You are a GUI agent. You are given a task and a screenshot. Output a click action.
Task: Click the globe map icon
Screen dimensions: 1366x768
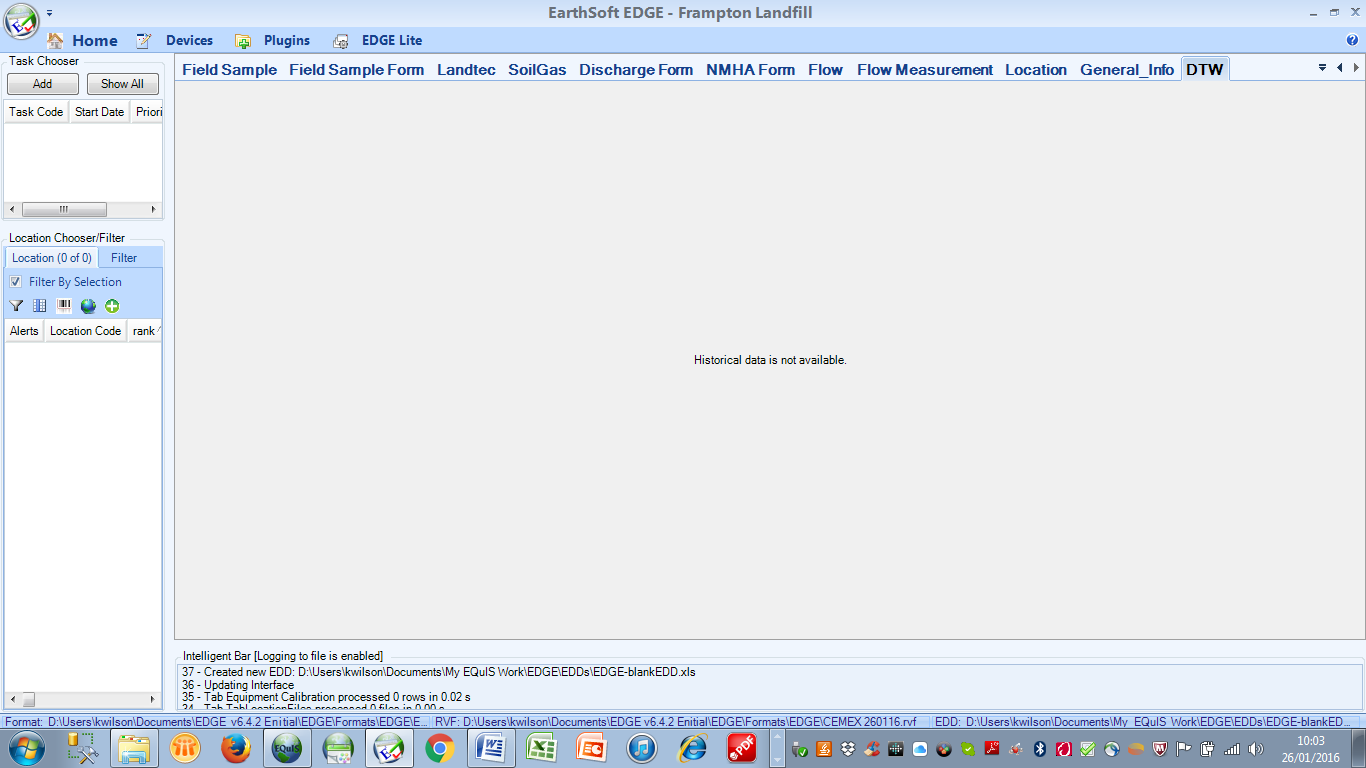coord(88,306)
